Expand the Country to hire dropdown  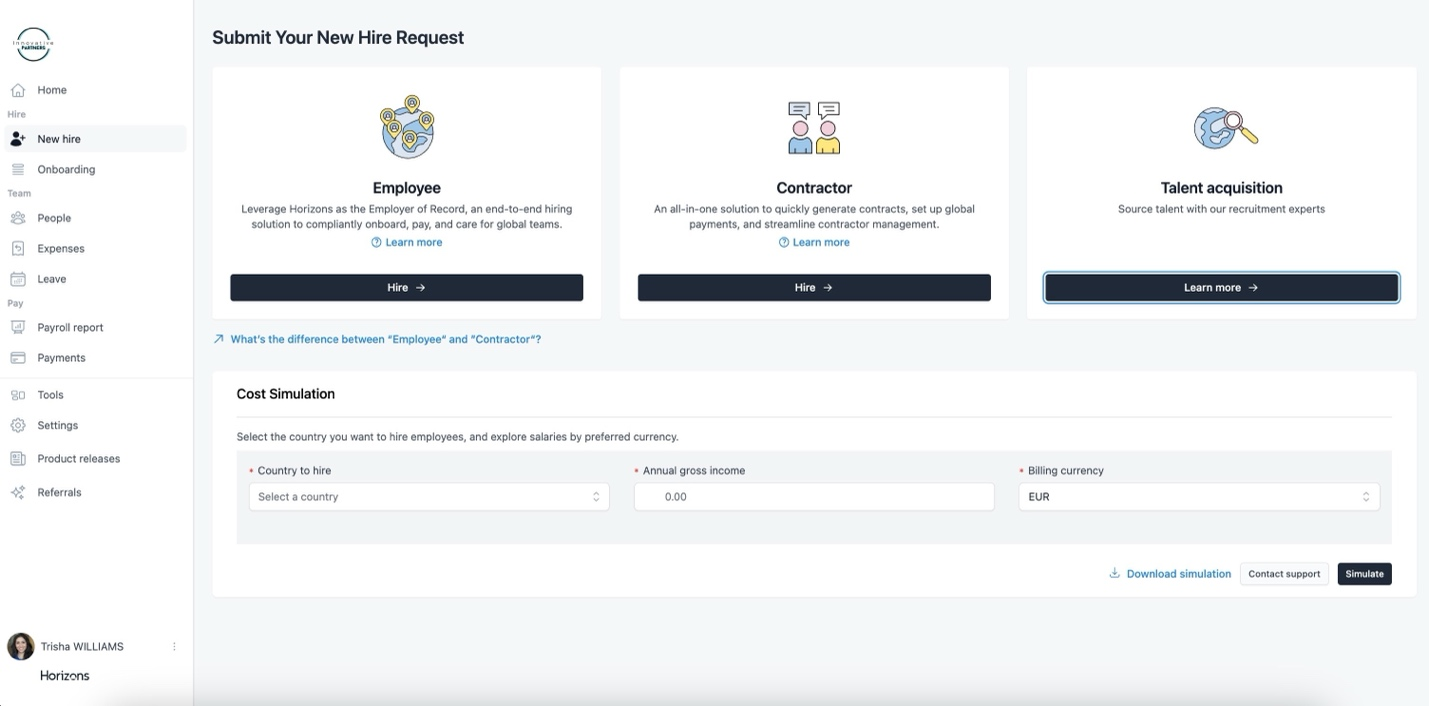click(428, 497)
